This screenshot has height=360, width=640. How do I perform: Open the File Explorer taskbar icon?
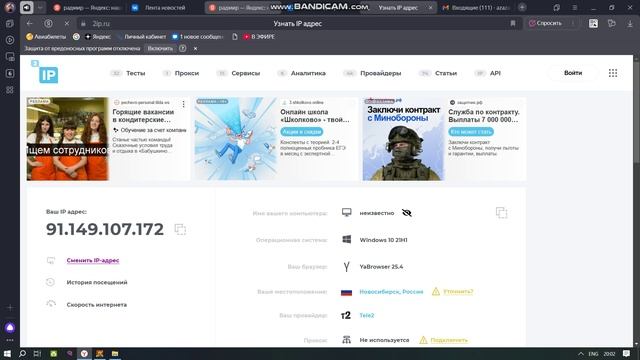(x=115, y=353)
